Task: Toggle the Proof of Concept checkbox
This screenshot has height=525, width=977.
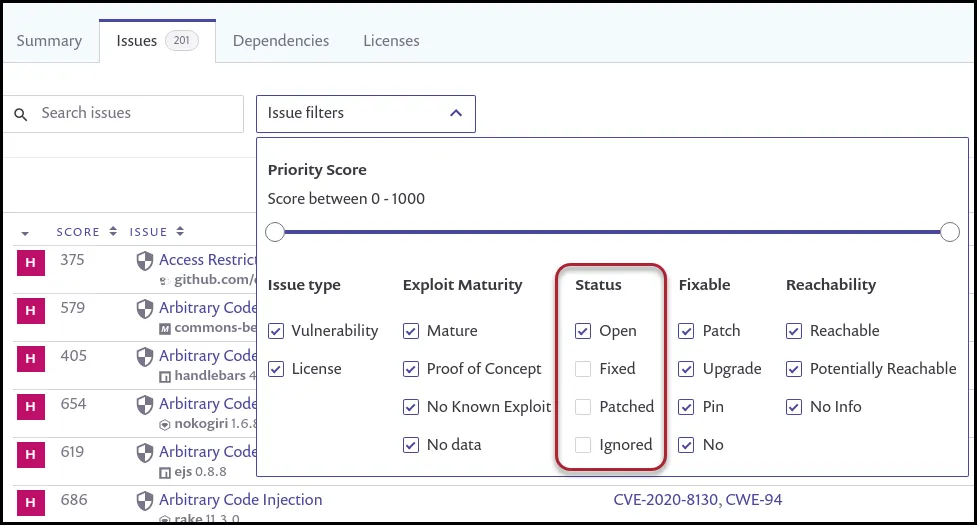Action: (411, 369)
